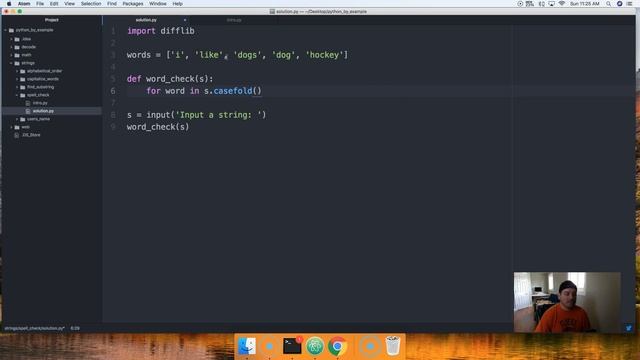Open the Selection menu
The height and width of the screenshot is (360, 640).
[91, 4]
